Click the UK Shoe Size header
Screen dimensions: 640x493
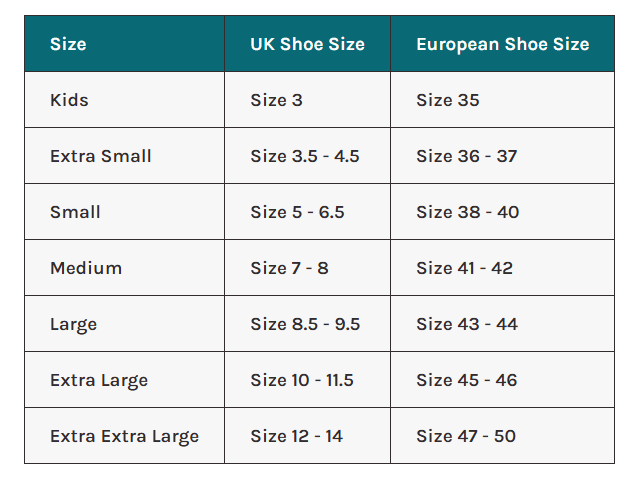coord(307,44)
